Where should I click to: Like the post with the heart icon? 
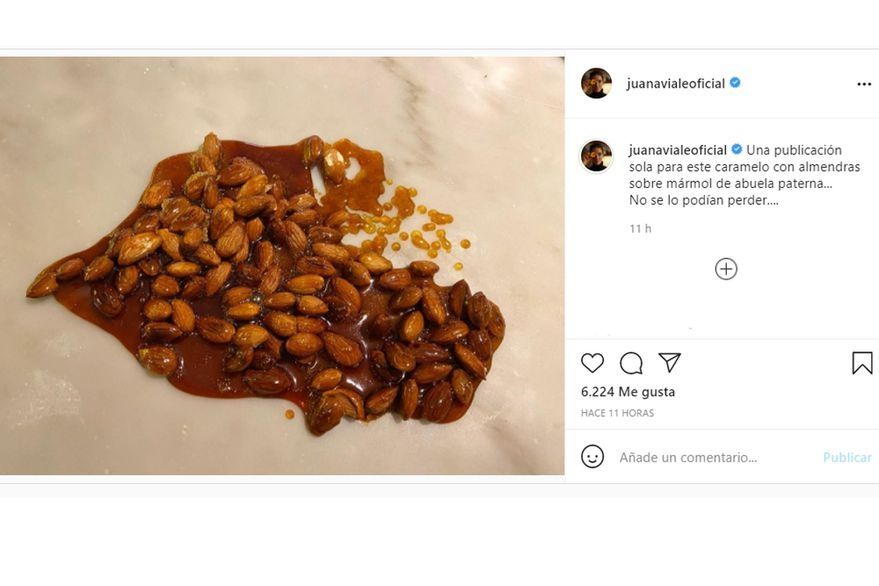tap(593, 363)
